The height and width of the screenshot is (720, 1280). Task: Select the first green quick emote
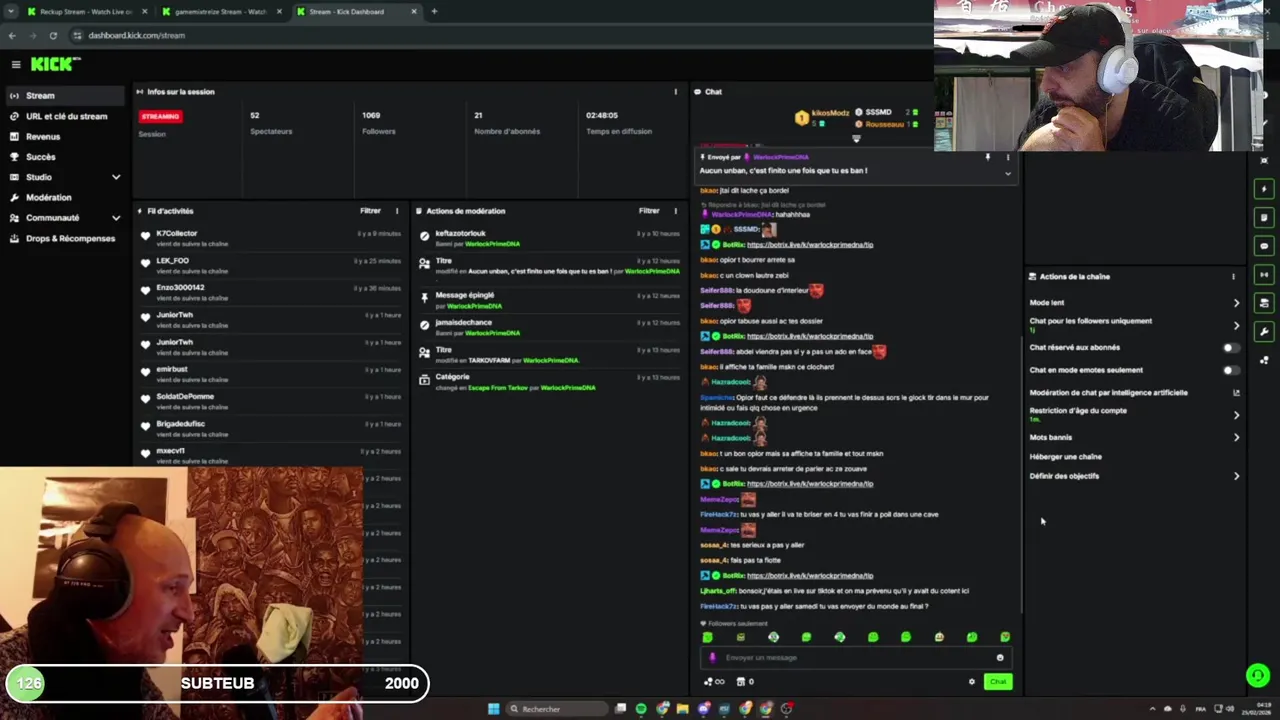[x=708, y=637]
